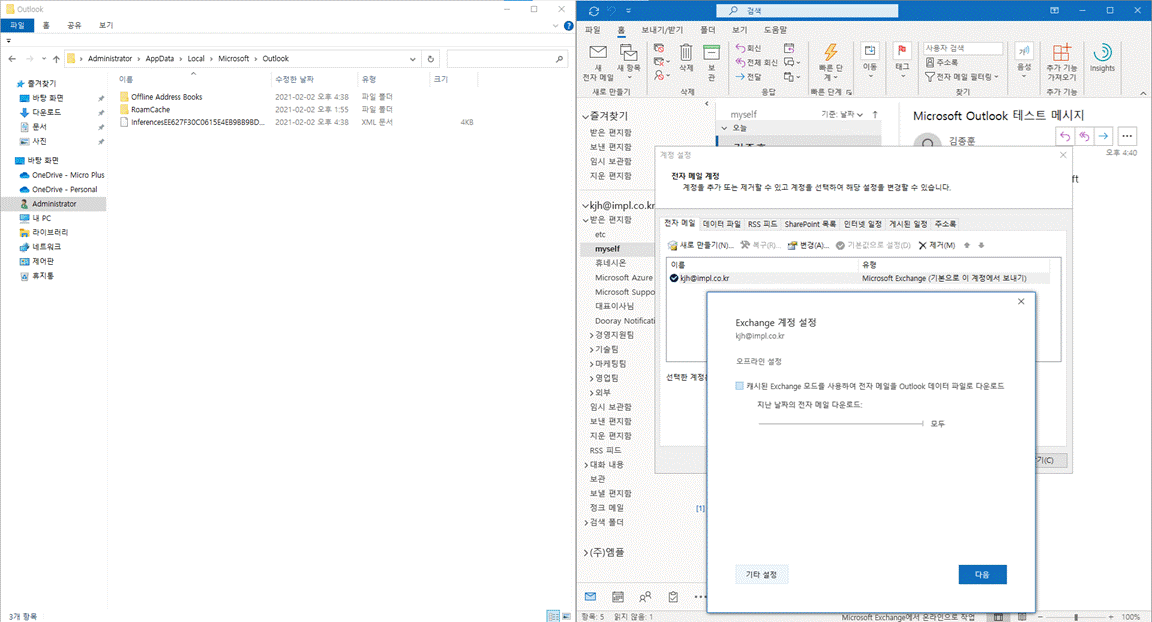Open the Insights ribbon icon

[1102, 57]
